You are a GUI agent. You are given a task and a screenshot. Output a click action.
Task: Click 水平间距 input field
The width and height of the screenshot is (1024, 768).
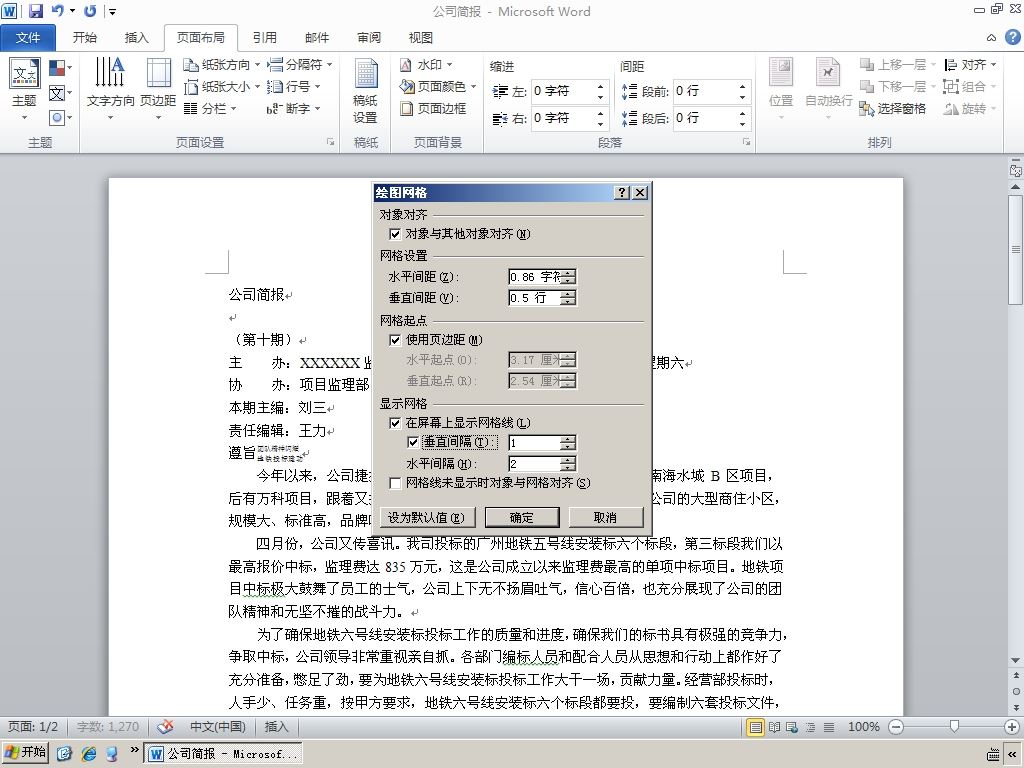[x=535, y=277]
